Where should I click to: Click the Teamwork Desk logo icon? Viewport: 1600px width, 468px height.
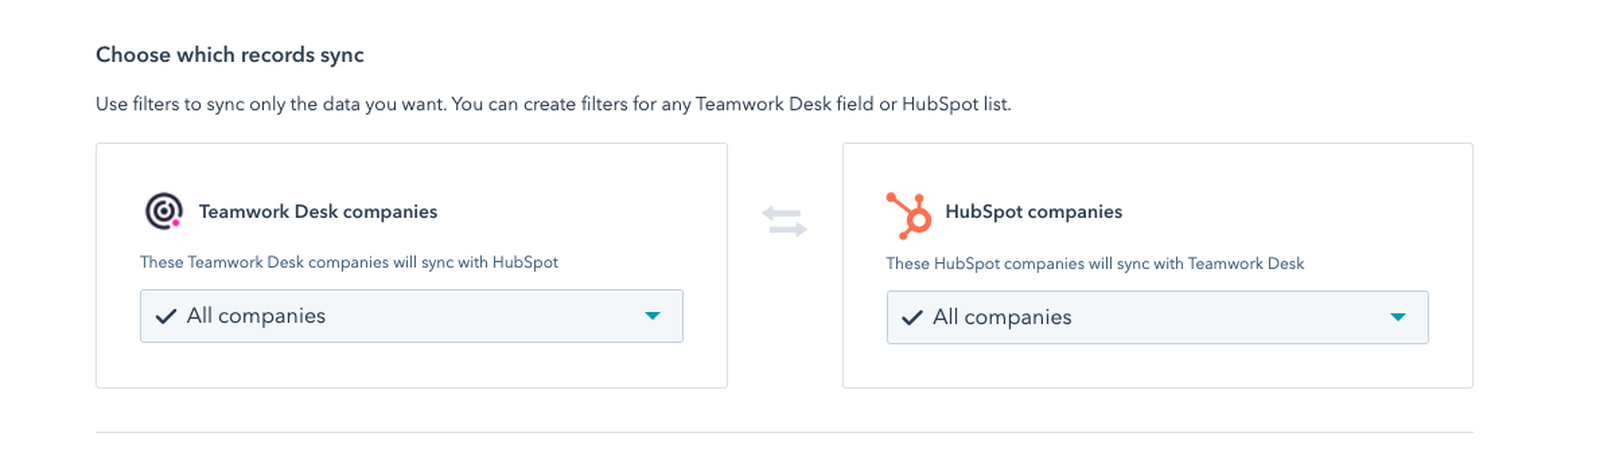click(x=164, y=211)
